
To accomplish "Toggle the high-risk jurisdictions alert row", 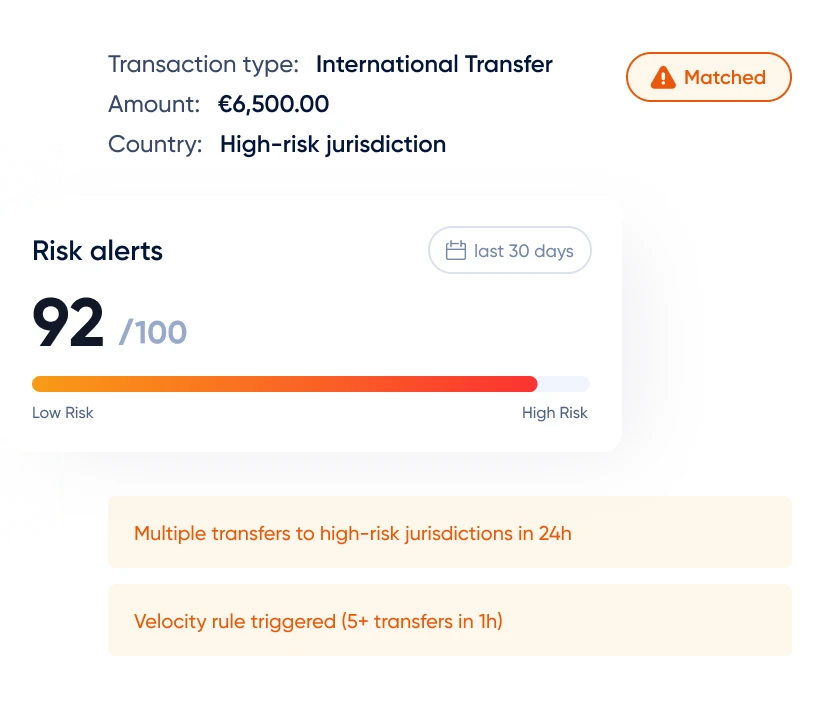I will [x=449, y=533].
